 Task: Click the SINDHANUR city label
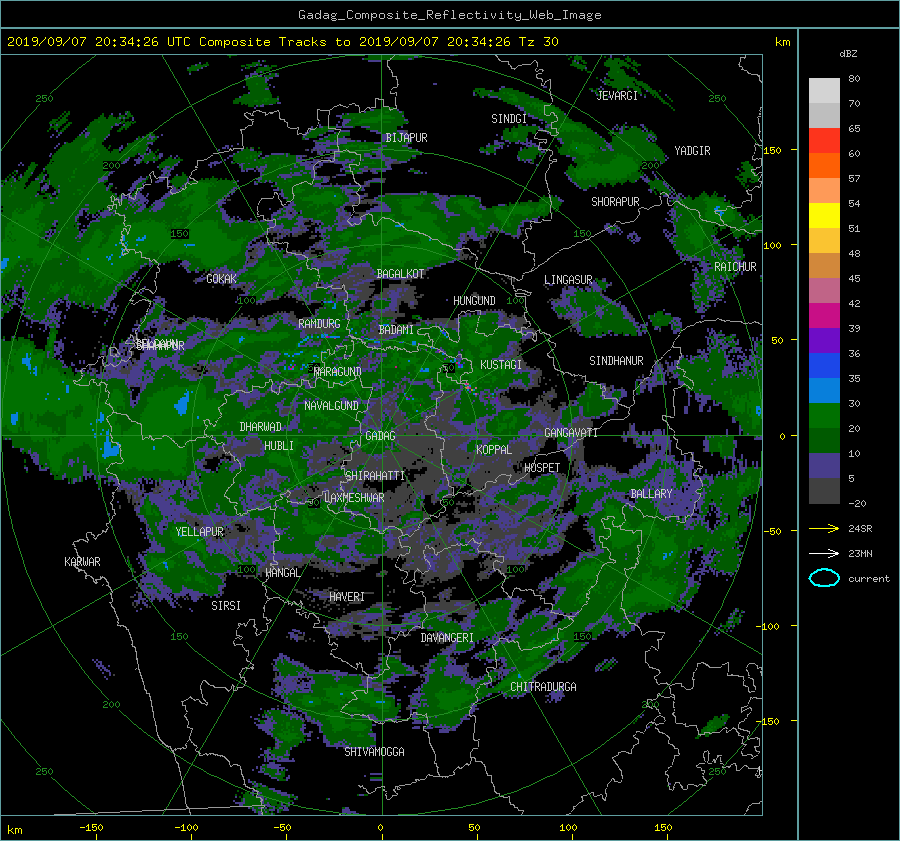(616, 361)
